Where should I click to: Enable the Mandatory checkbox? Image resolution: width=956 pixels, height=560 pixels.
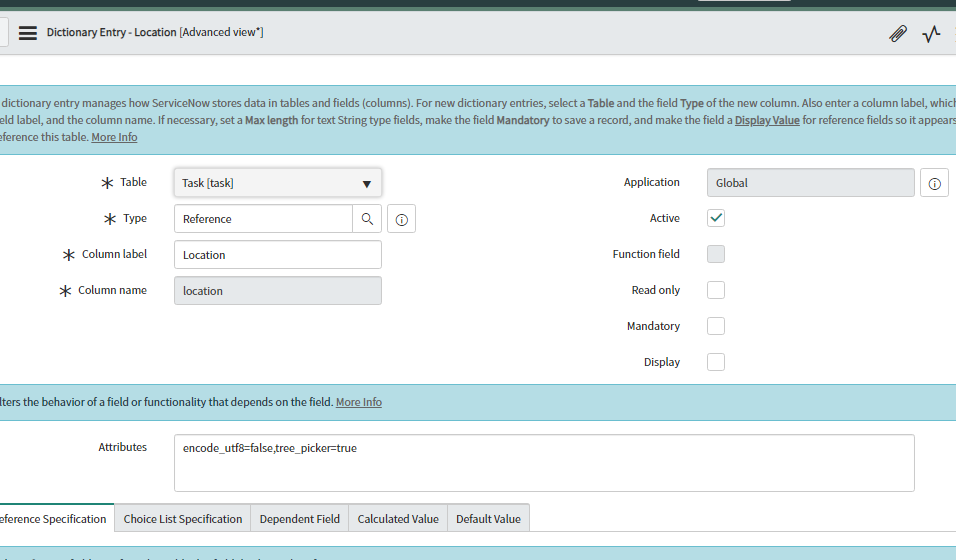click(x=716, y=326)
